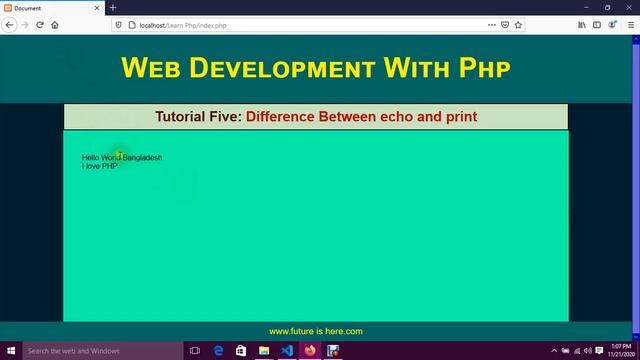Open the volume control tray icon
Viewport: 640px width, 360px height.
tap(588, 351)
